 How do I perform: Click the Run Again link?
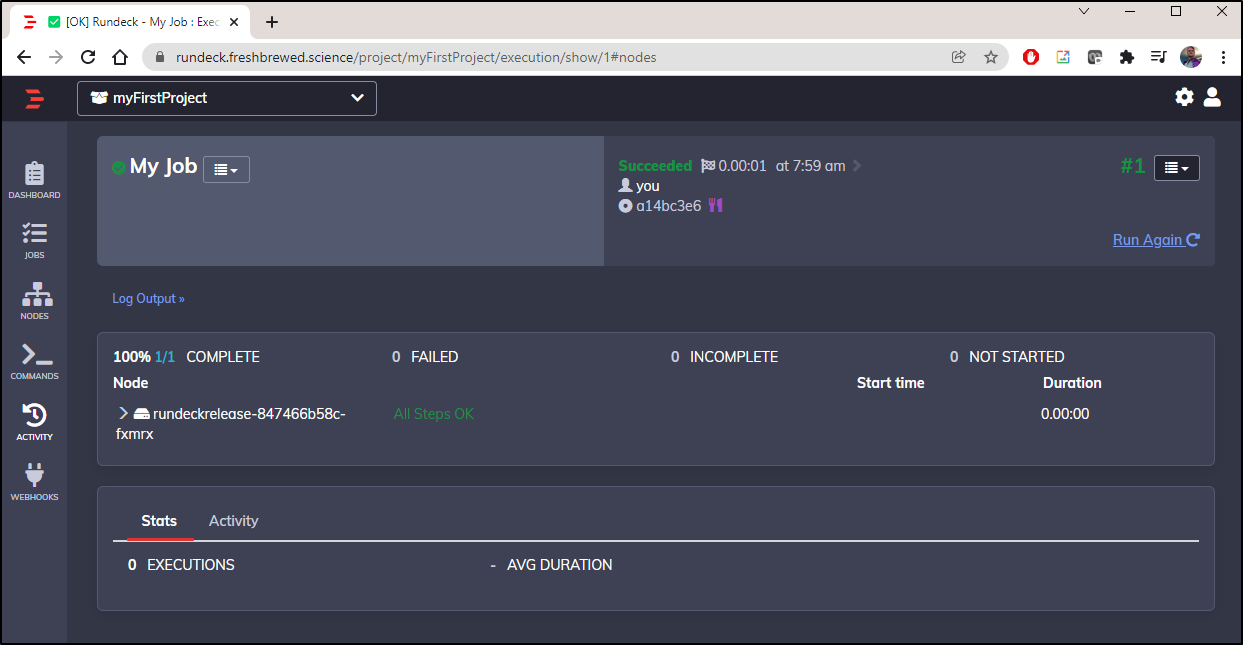(1156, 240)
